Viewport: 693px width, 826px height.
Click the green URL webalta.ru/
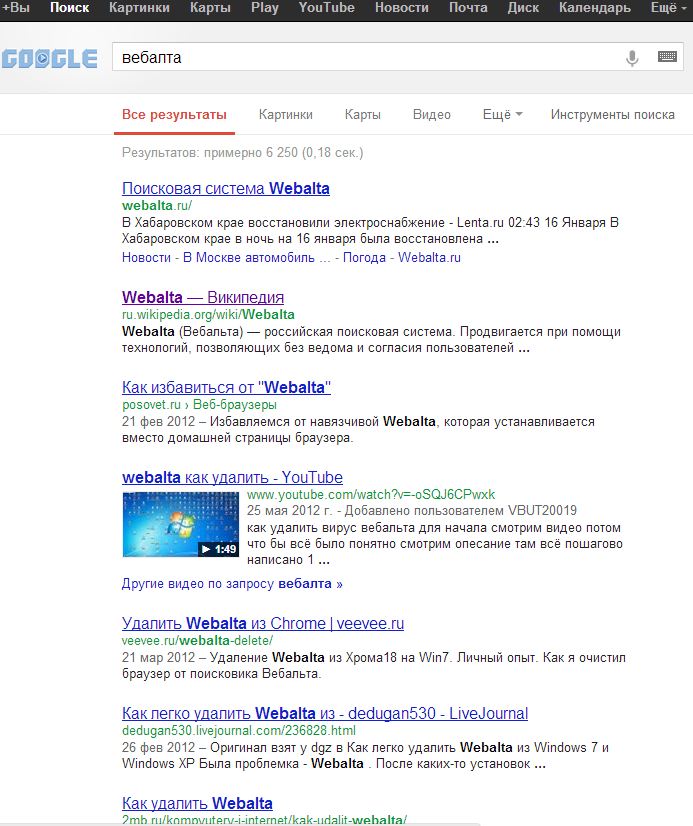(x=157, y=205)
